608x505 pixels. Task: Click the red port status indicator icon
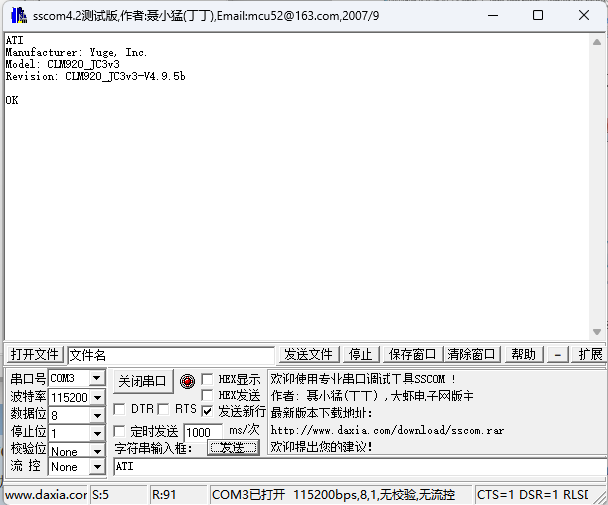[186, 380]
